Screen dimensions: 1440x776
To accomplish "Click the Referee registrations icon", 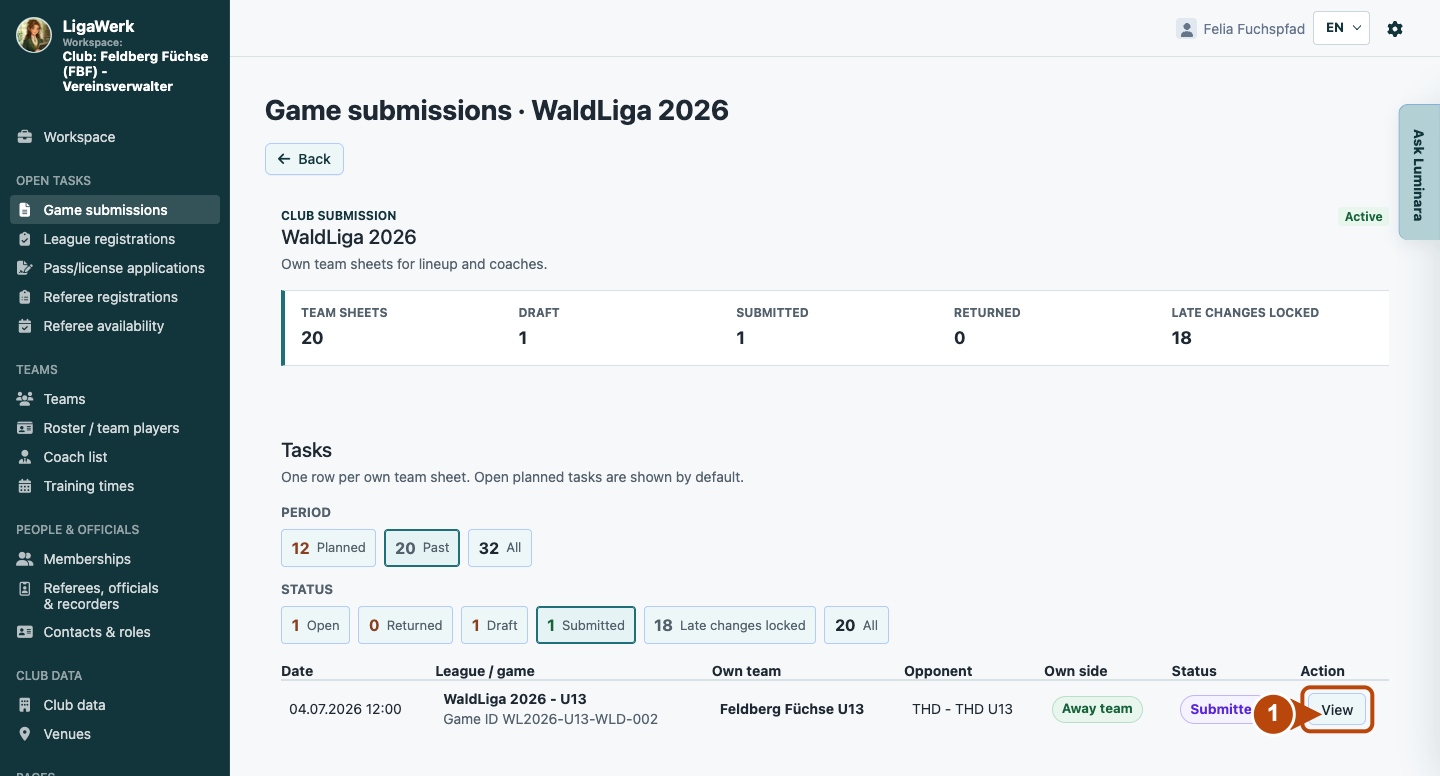I will 25,297.
